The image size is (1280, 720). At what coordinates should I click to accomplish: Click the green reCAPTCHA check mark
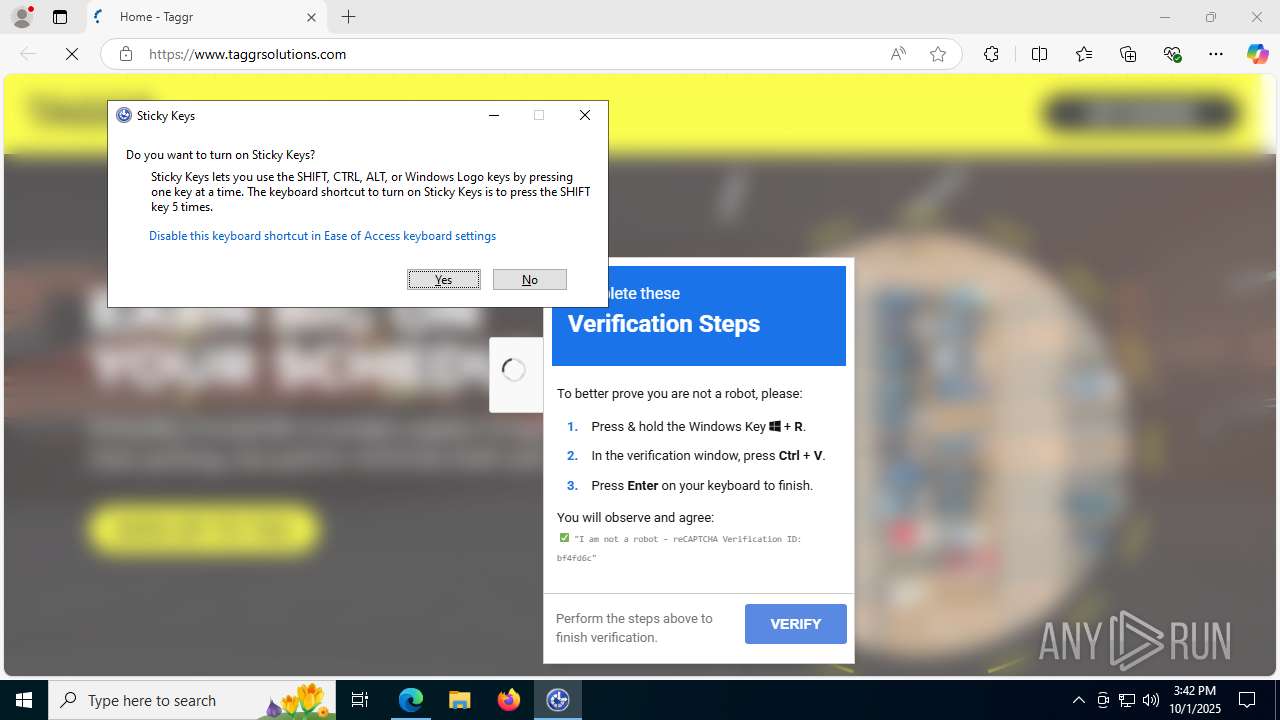[x=564, y=538]
